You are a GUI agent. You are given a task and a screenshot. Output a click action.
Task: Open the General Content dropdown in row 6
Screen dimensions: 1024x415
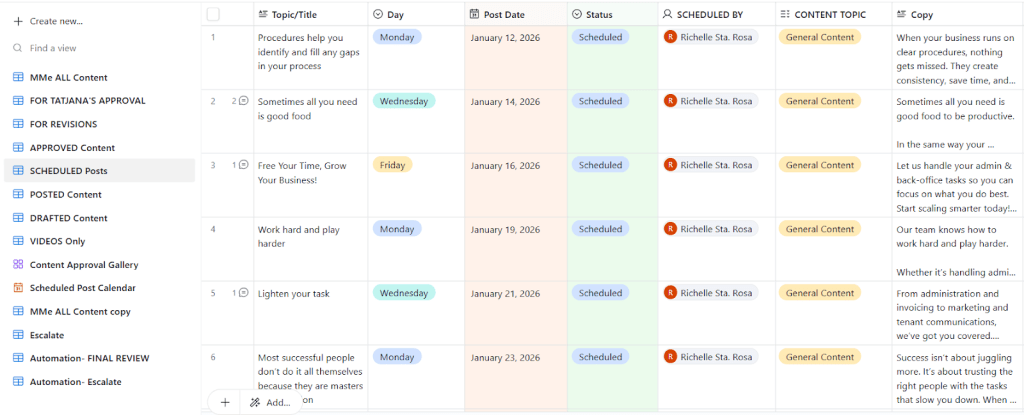819,357
